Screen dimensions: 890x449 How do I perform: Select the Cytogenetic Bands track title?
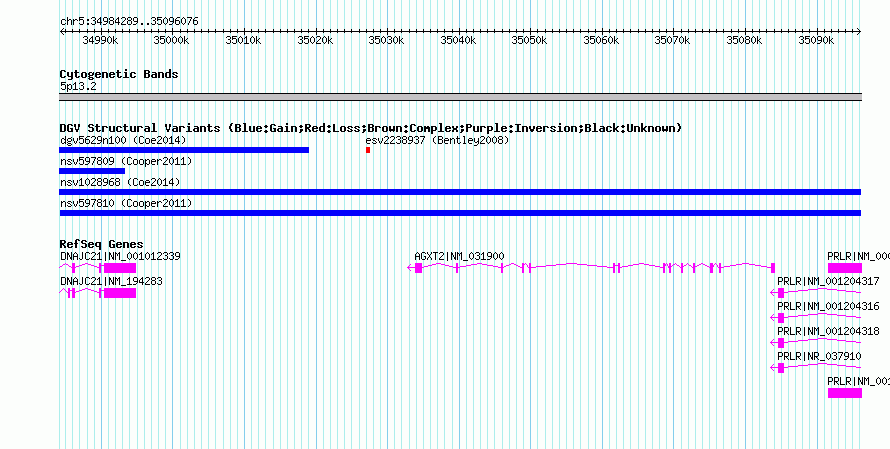click(x=119, y=74)
